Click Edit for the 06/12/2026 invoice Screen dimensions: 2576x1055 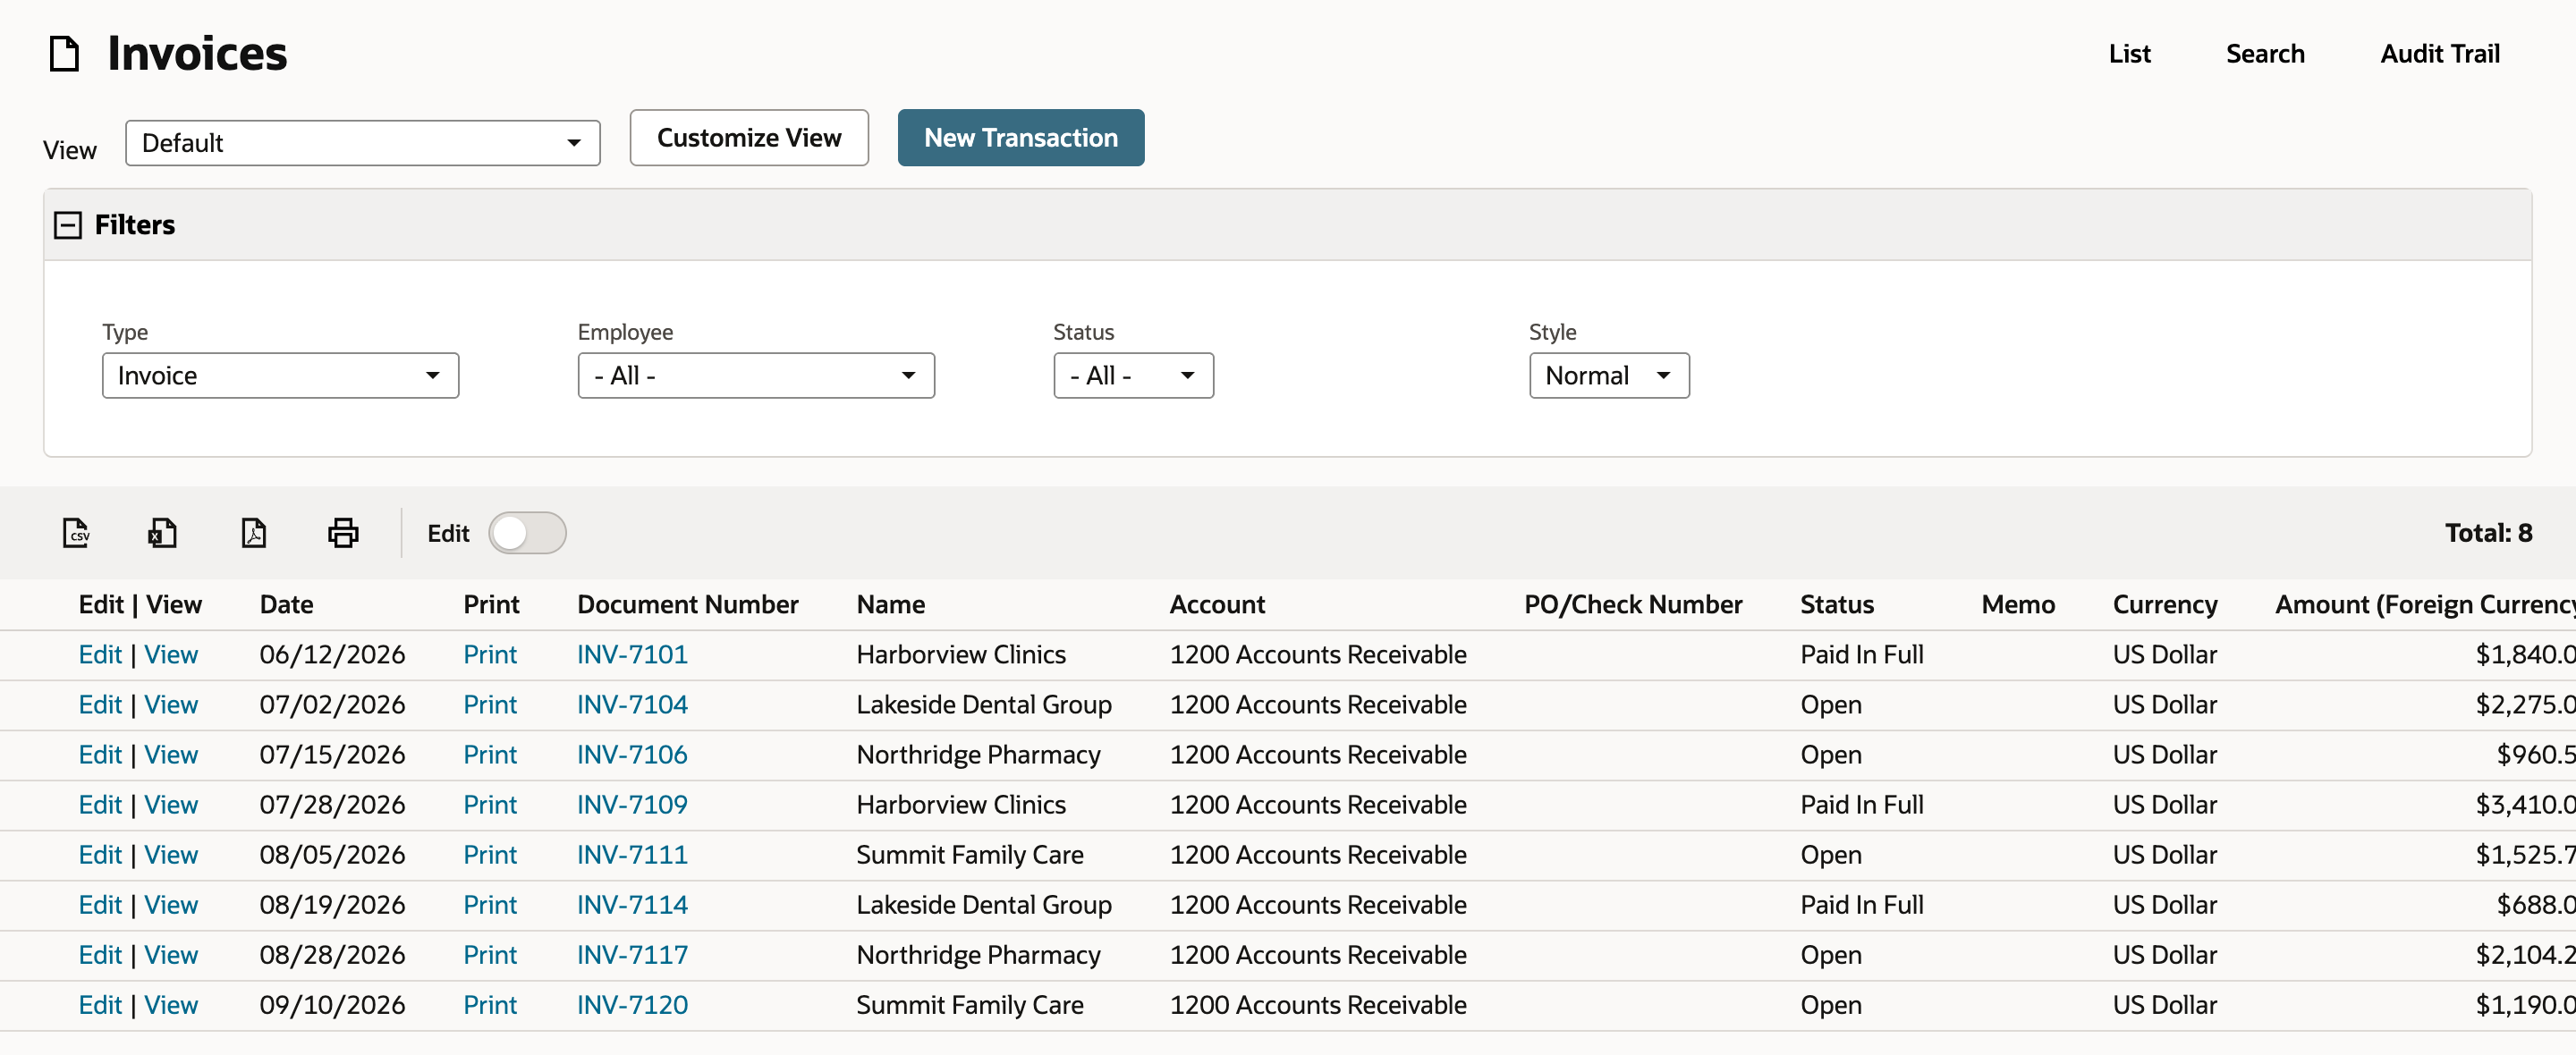pos(100,655)
